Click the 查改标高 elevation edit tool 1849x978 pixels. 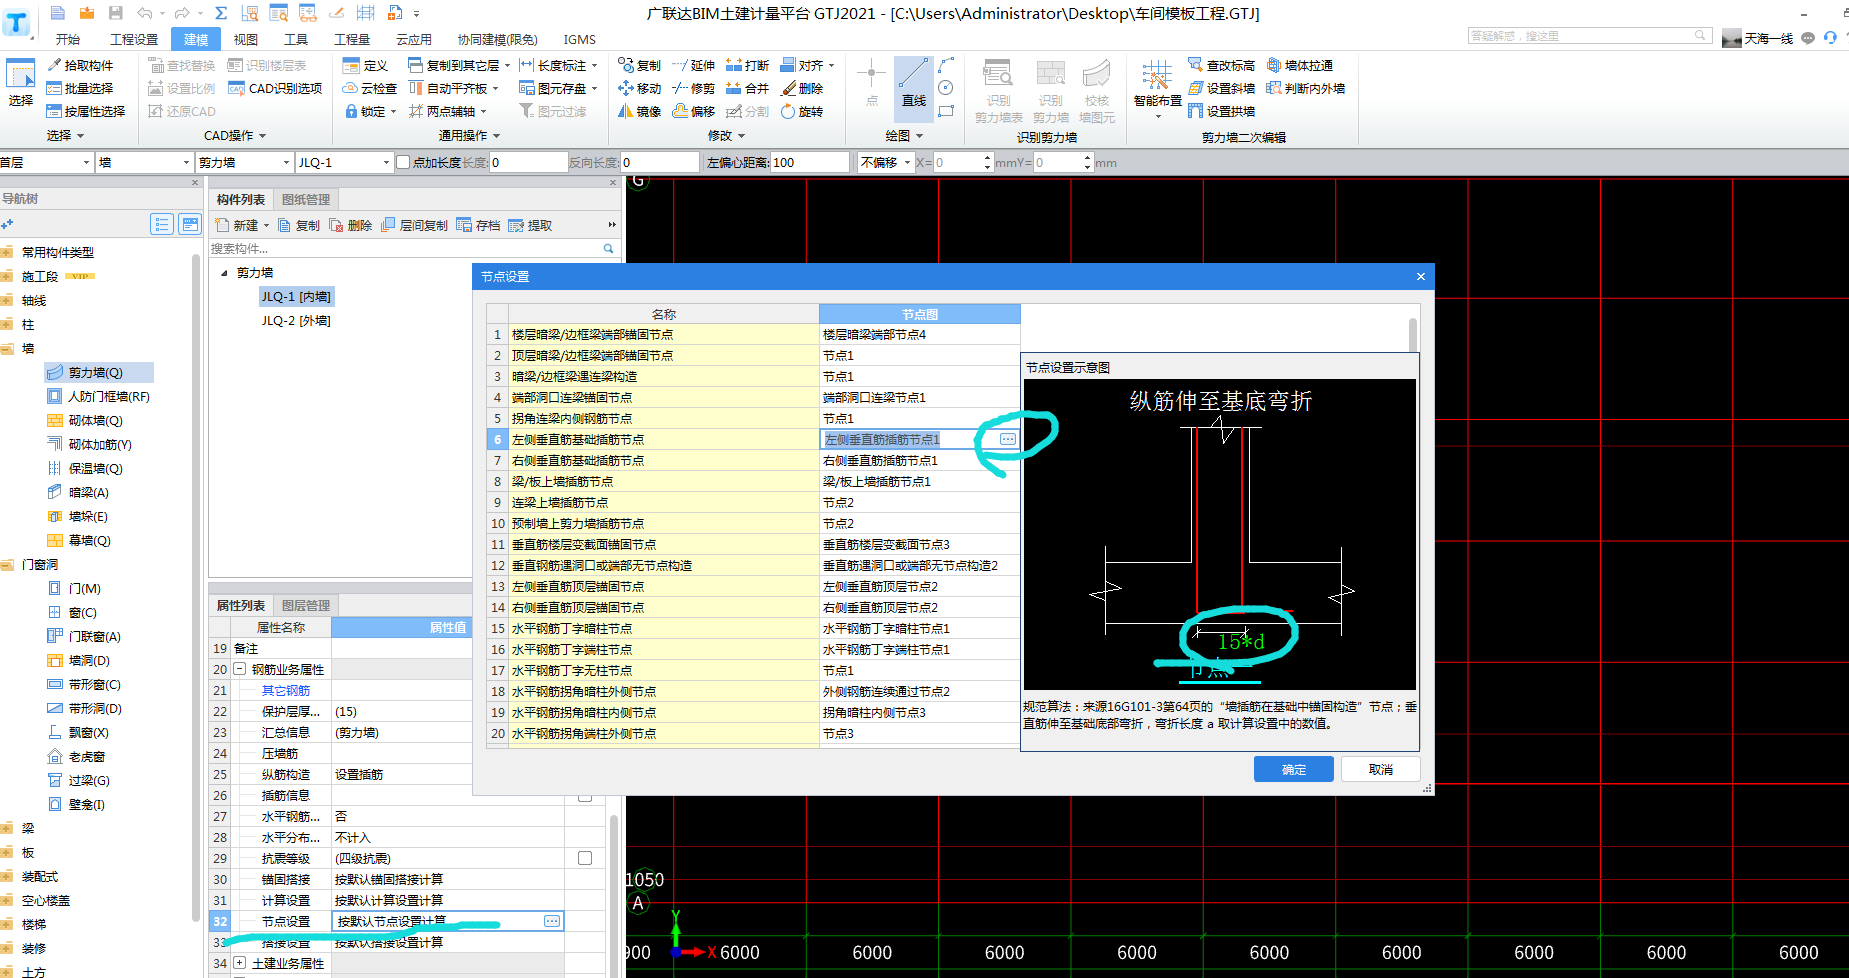click(x=1221, y=65)
